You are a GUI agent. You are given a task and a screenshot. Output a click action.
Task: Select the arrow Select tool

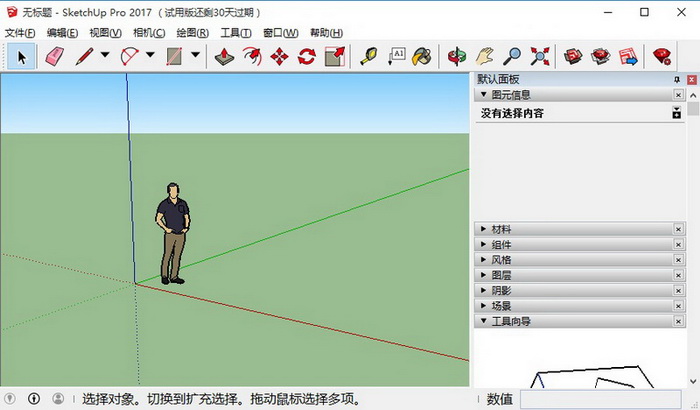click(21, 57)
